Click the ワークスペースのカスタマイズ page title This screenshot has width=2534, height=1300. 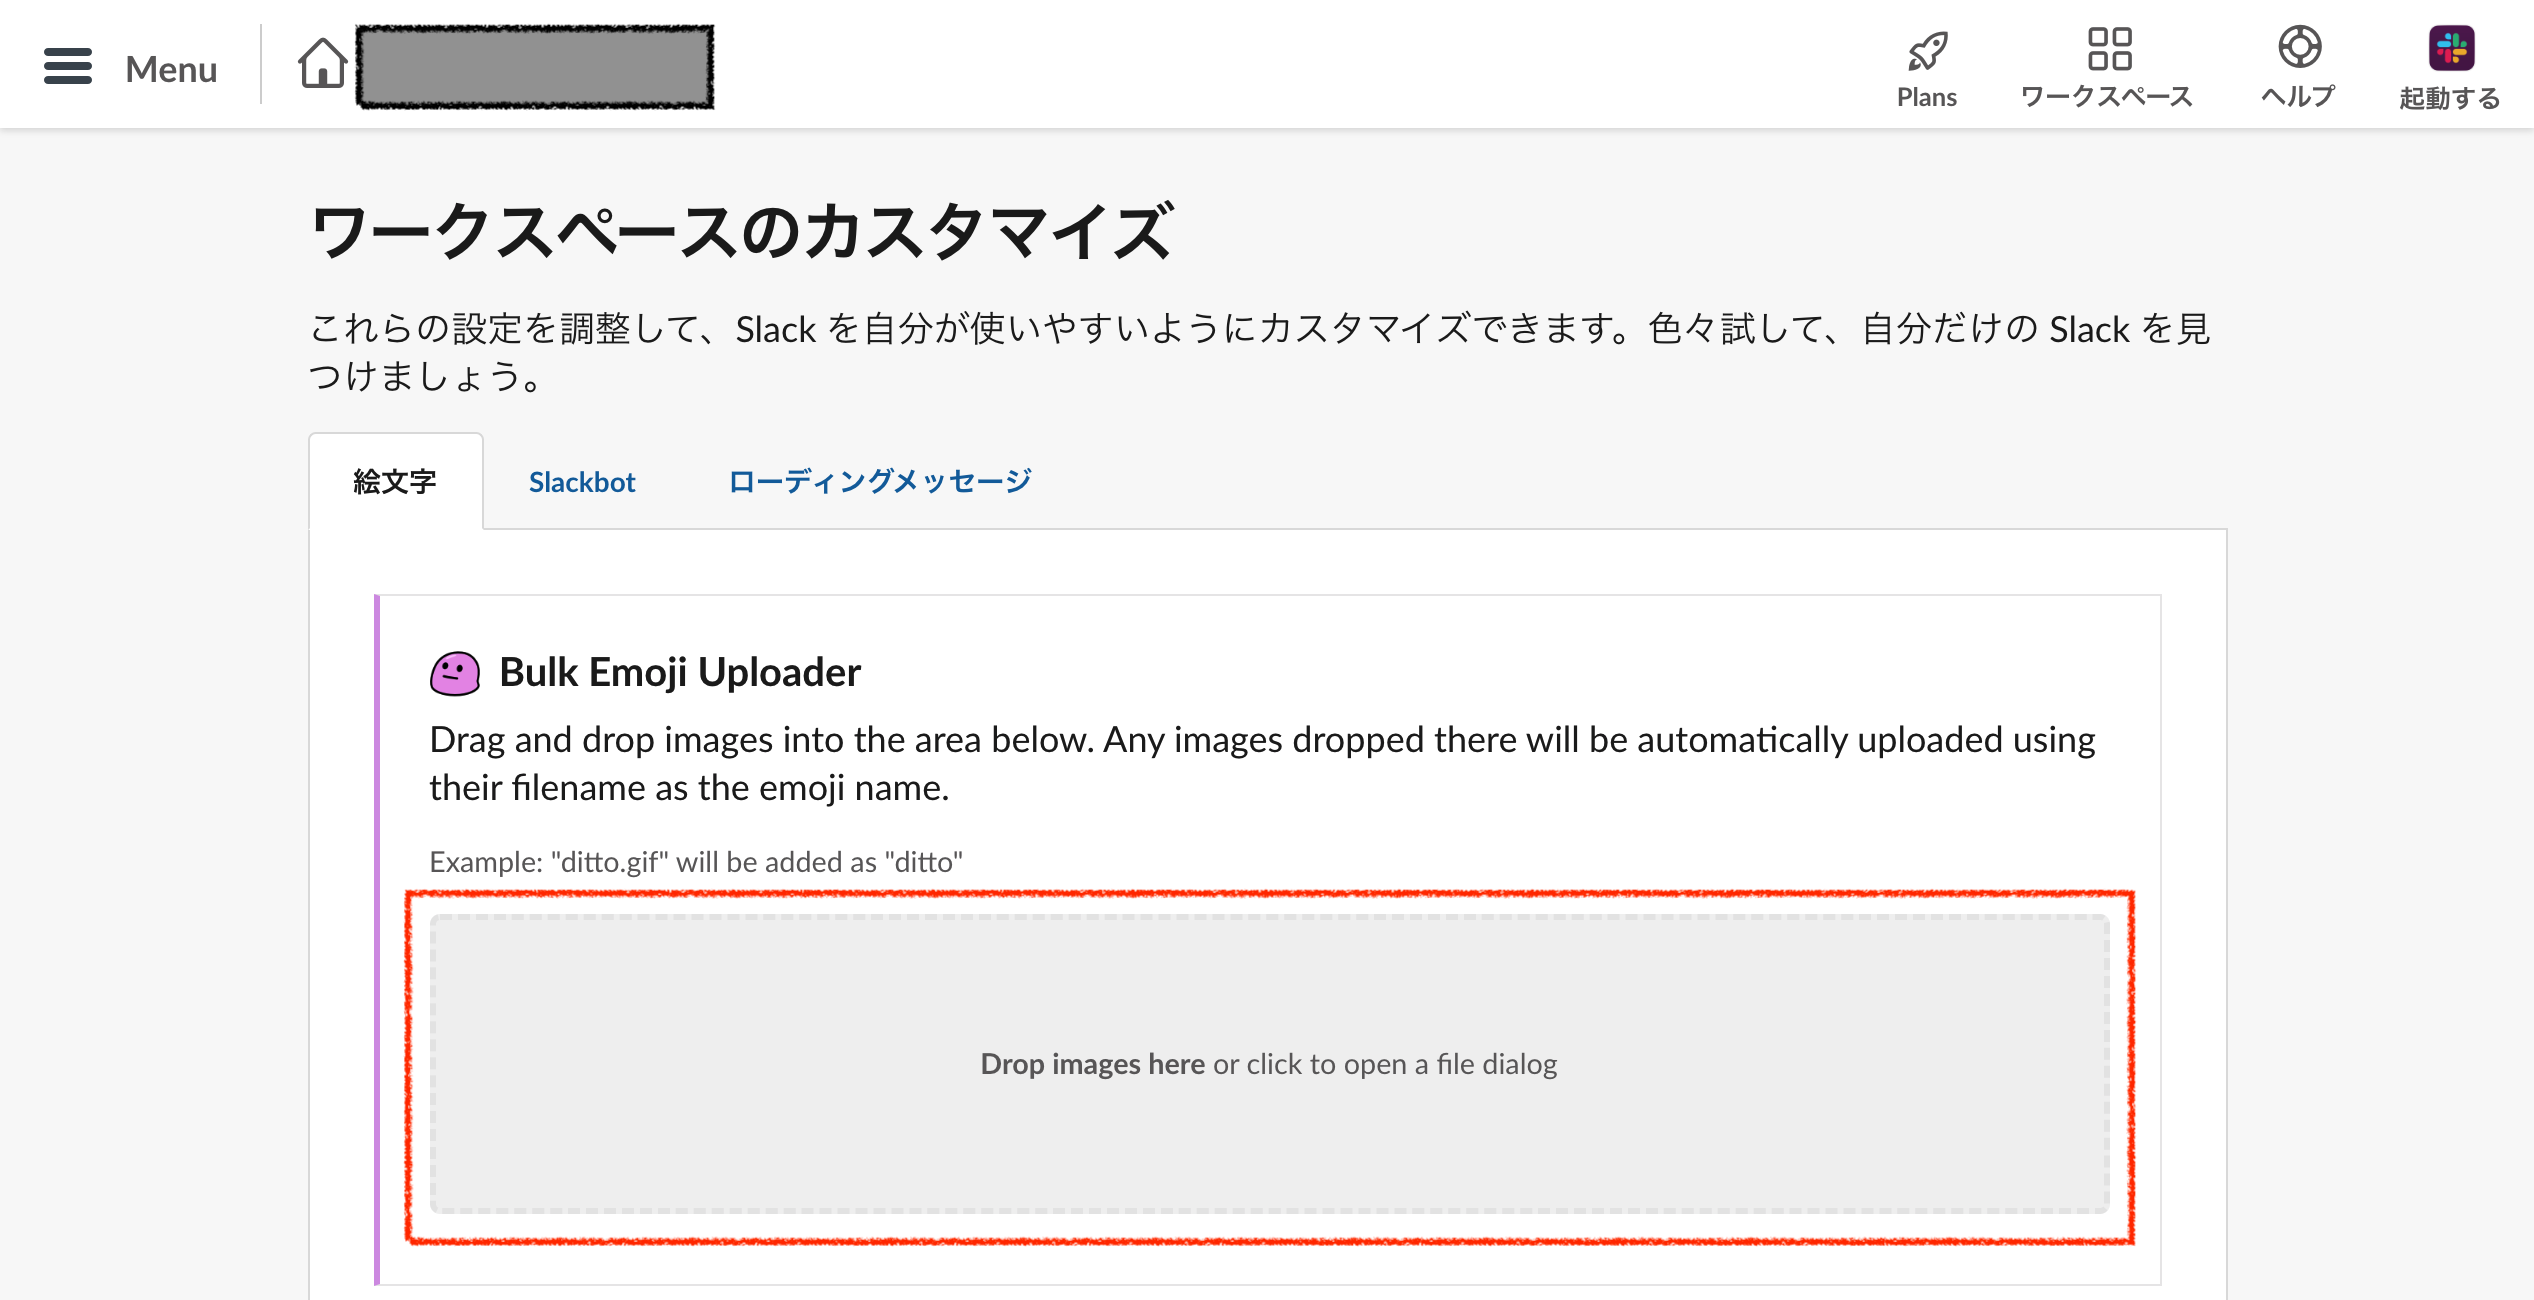pos(741,231)
